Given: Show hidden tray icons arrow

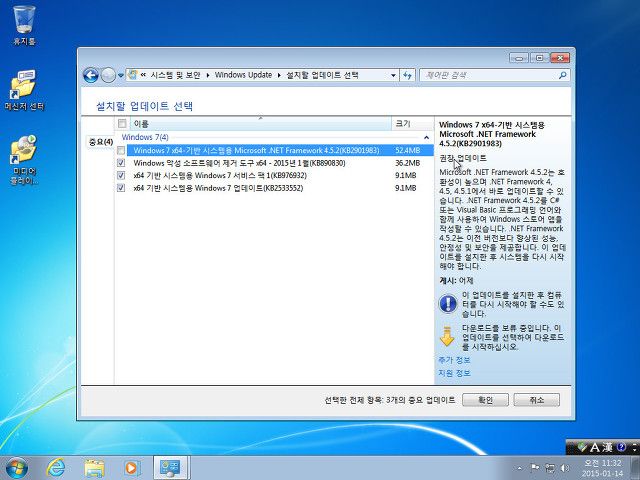Looking at the screenshot, I should click(x=520, y=468).
